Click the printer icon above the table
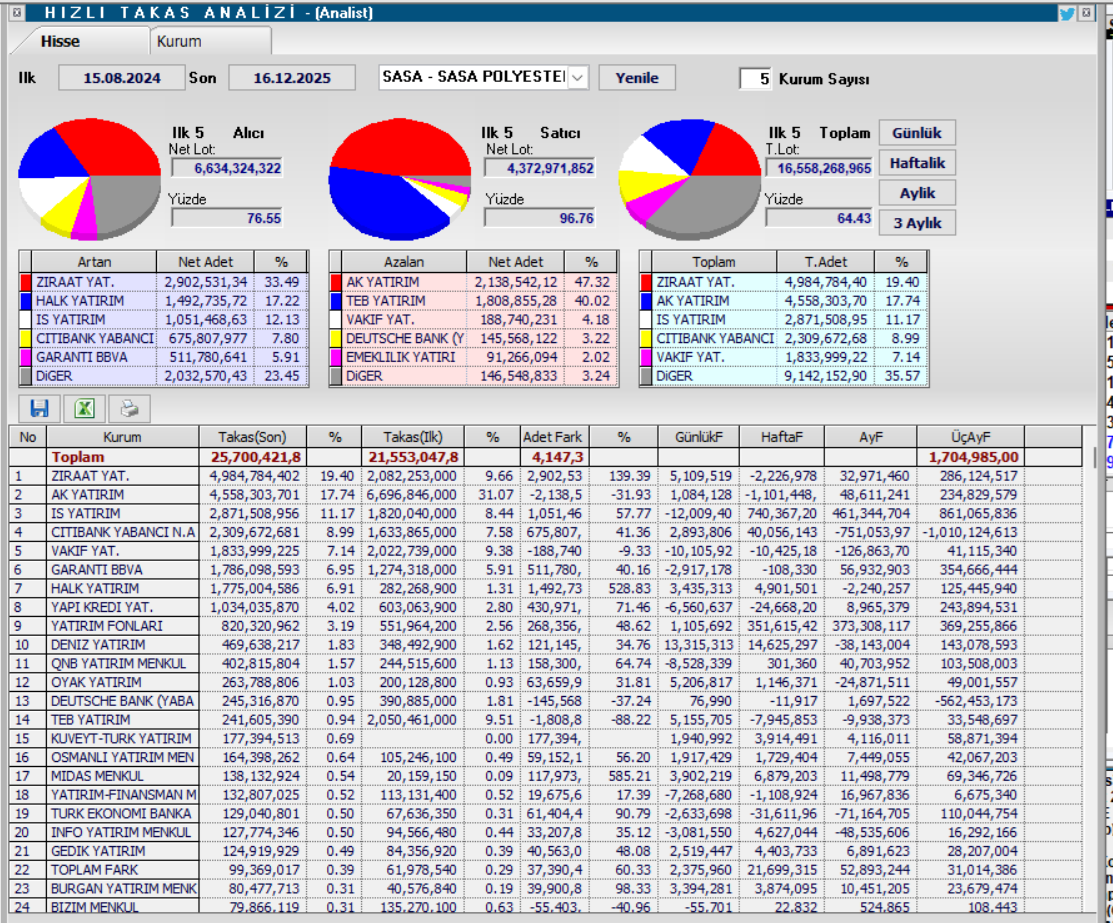The height and width of the screenshot is (923, 1113). pos(128,408)
